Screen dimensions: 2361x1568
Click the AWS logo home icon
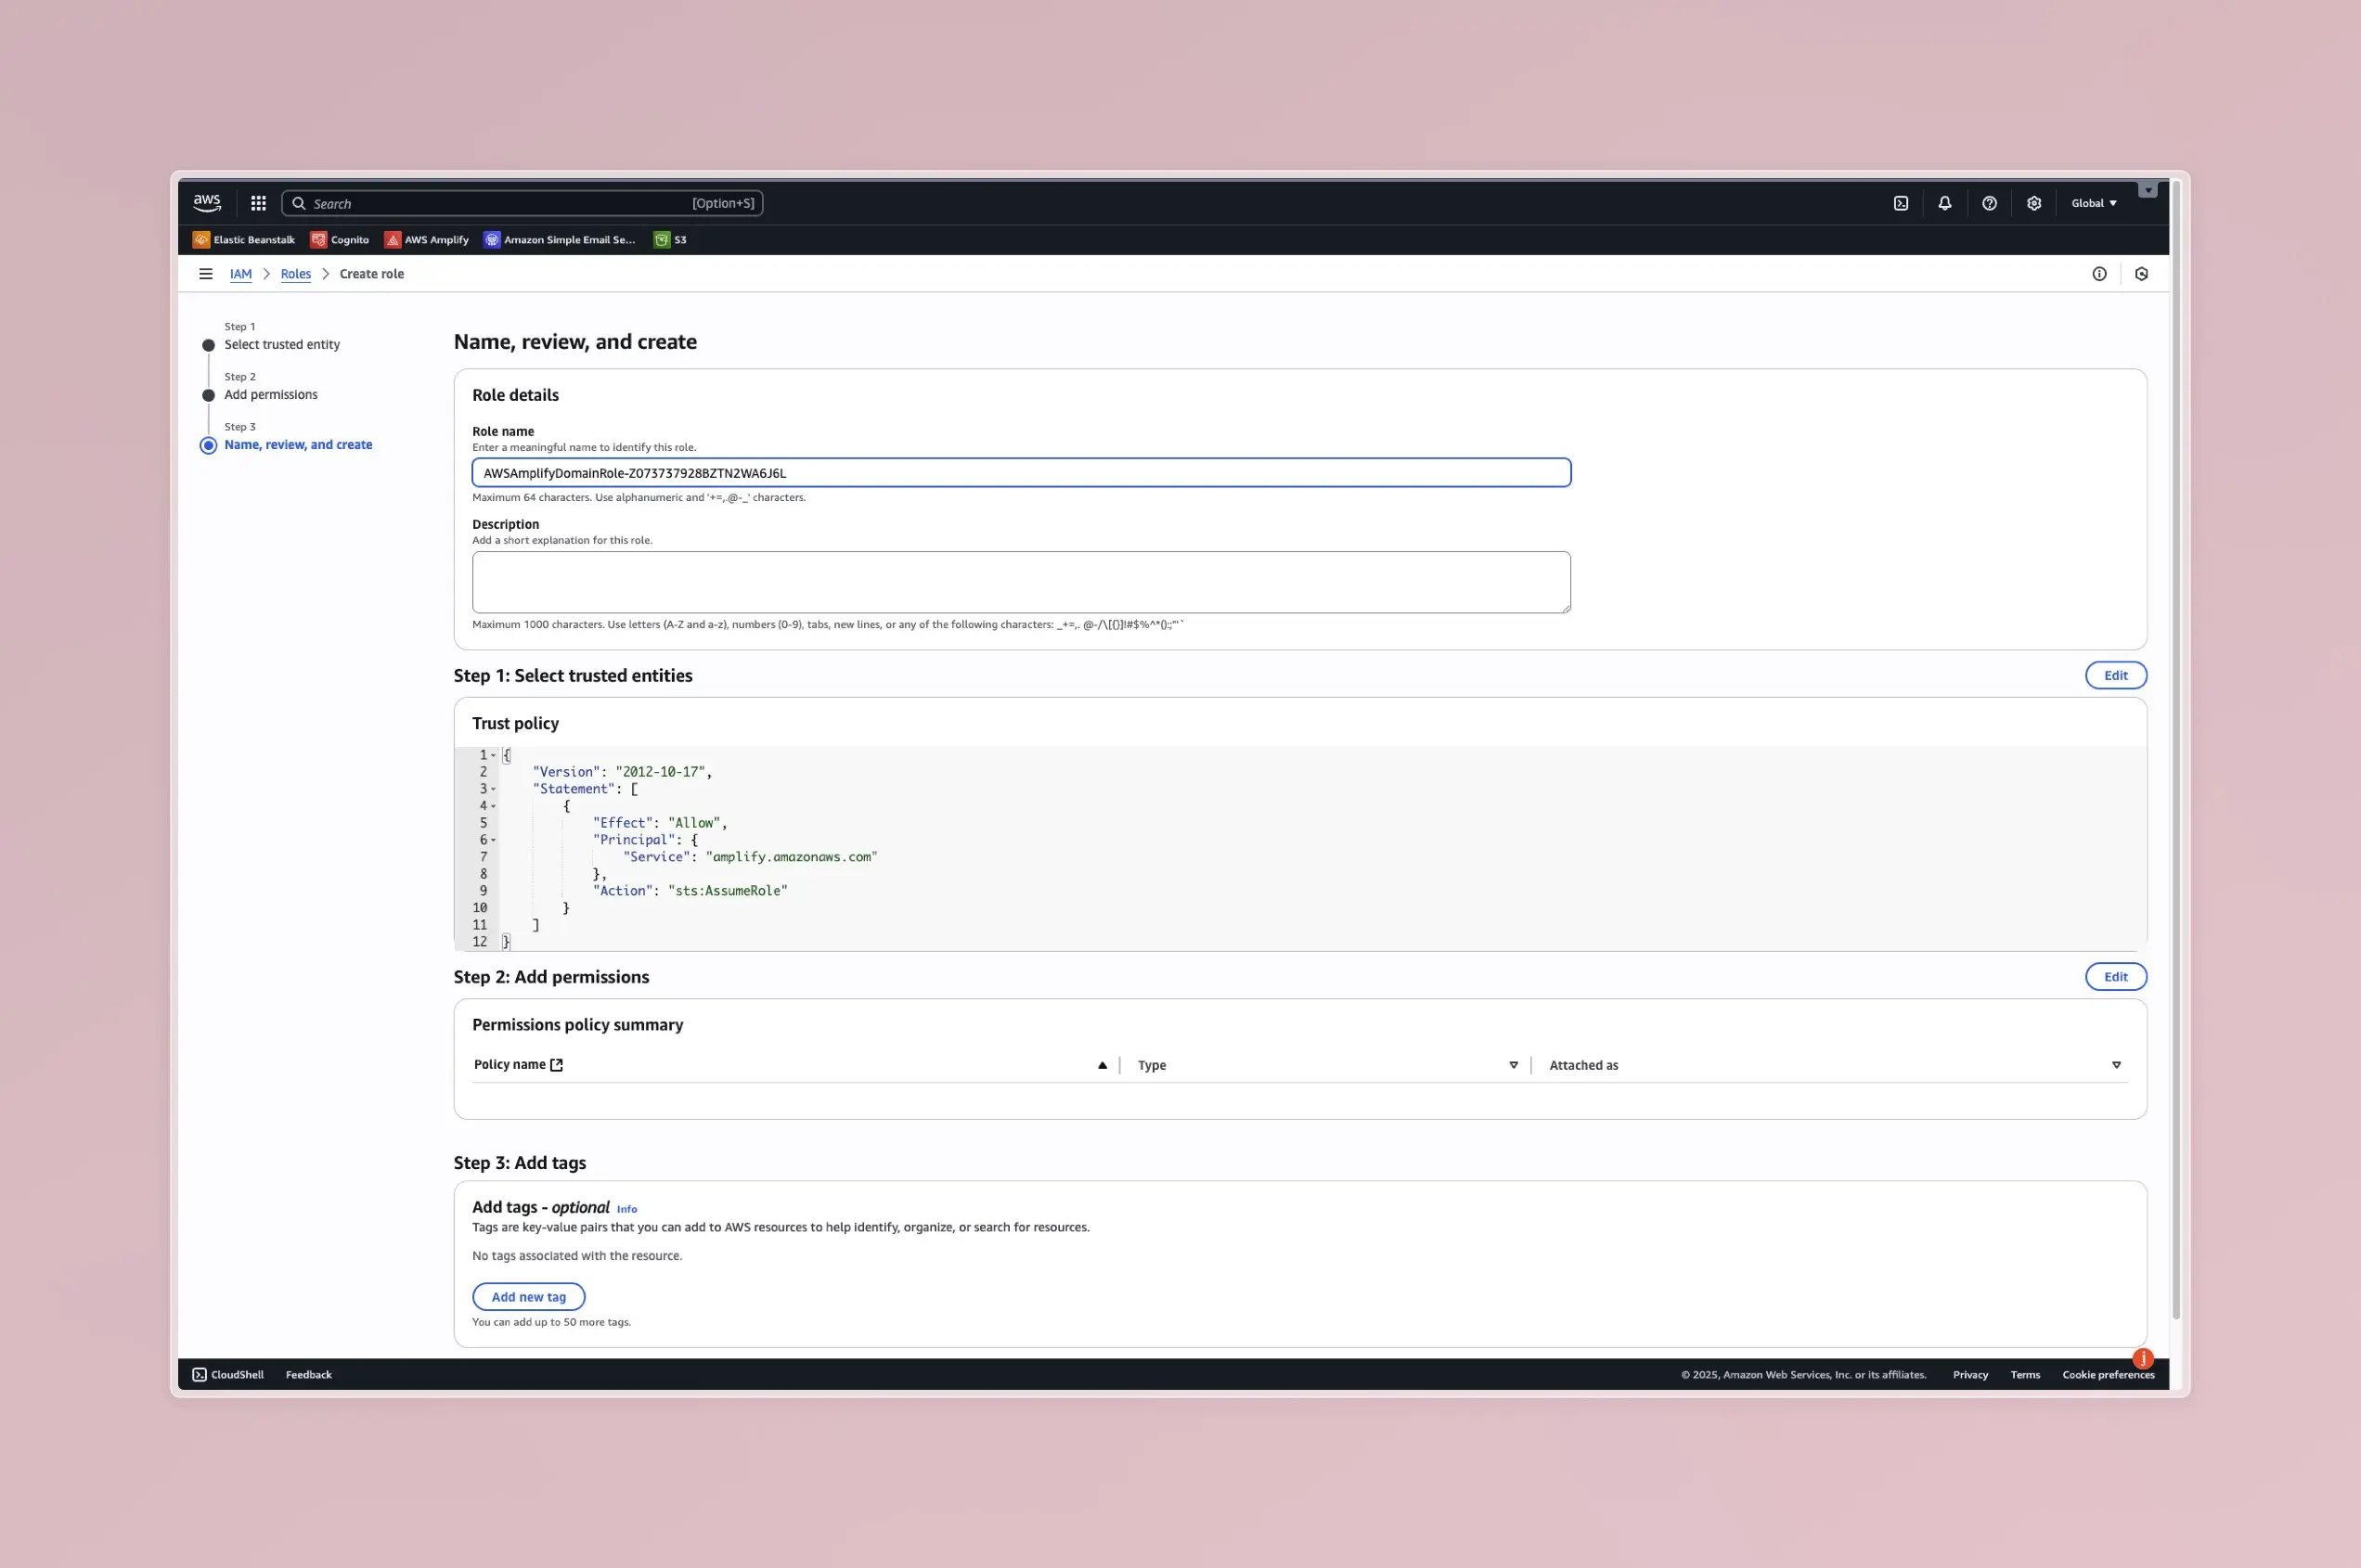(x=207, y=202)
